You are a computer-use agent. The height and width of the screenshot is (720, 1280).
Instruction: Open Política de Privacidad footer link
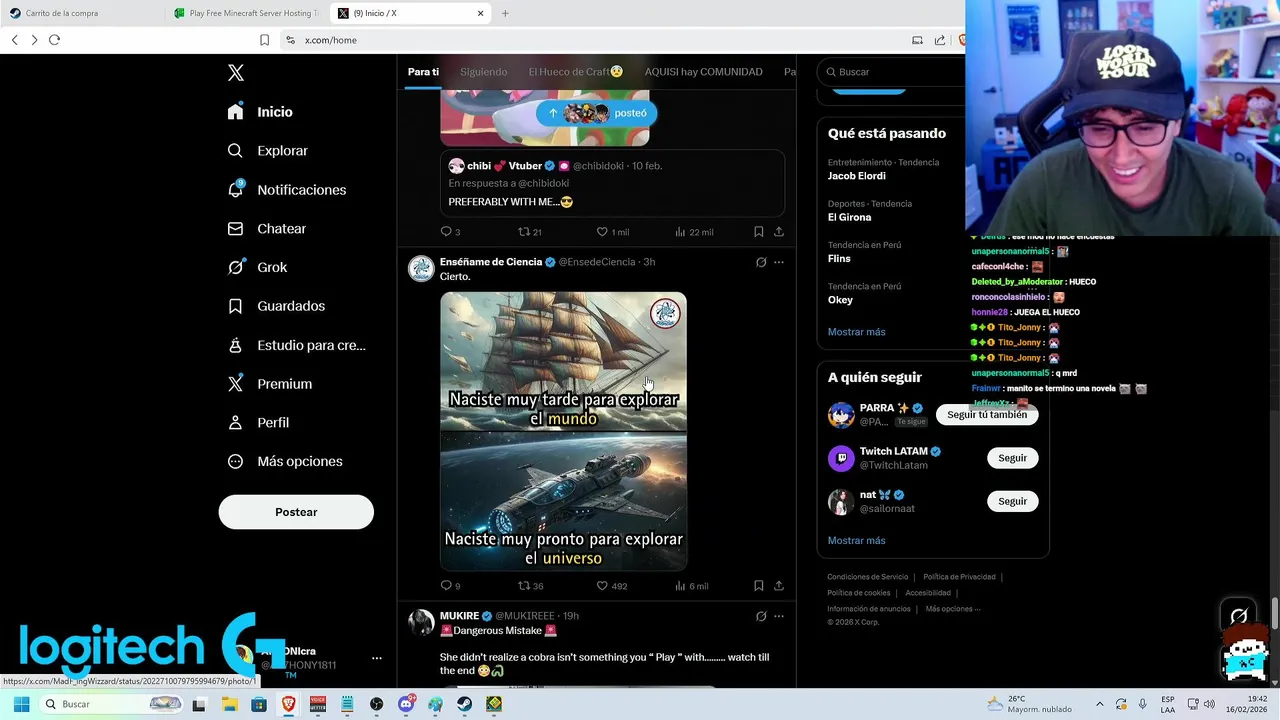[959, 577]
